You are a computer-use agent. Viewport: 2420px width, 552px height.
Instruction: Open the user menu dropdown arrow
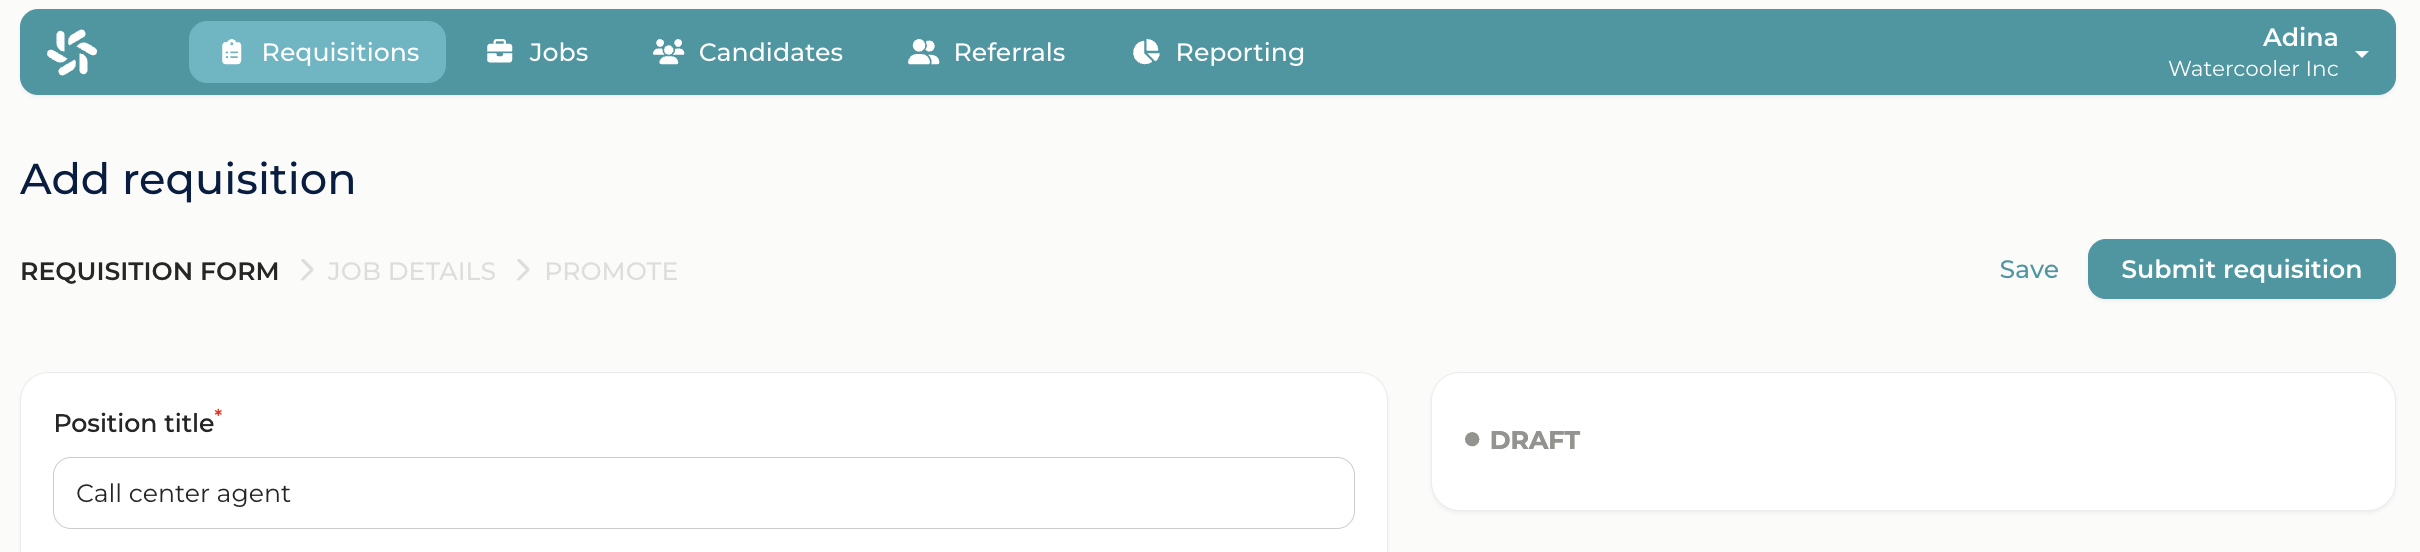(2362, 54)
